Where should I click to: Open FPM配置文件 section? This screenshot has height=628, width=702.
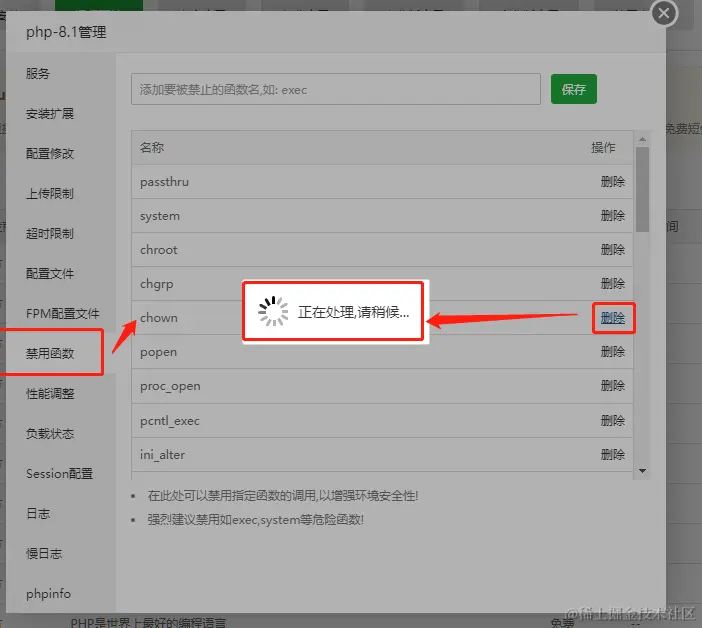pos(63,313)
